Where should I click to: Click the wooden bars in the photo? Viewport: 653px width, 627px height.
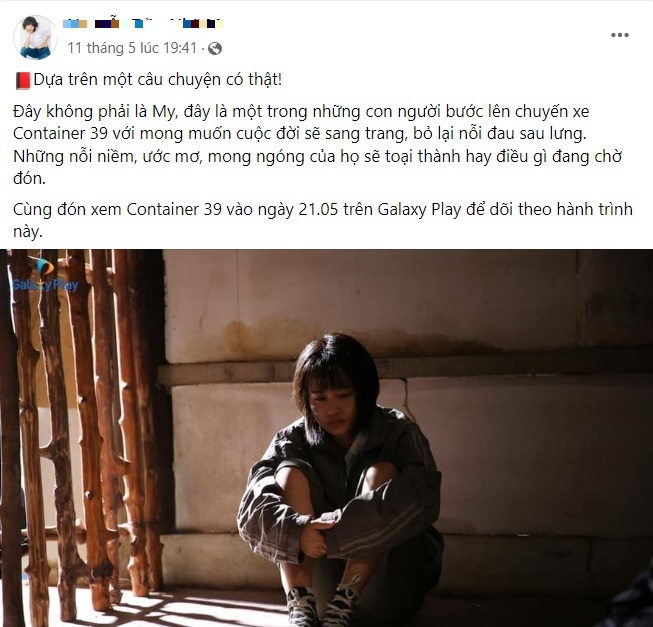(x=83, y=433)
